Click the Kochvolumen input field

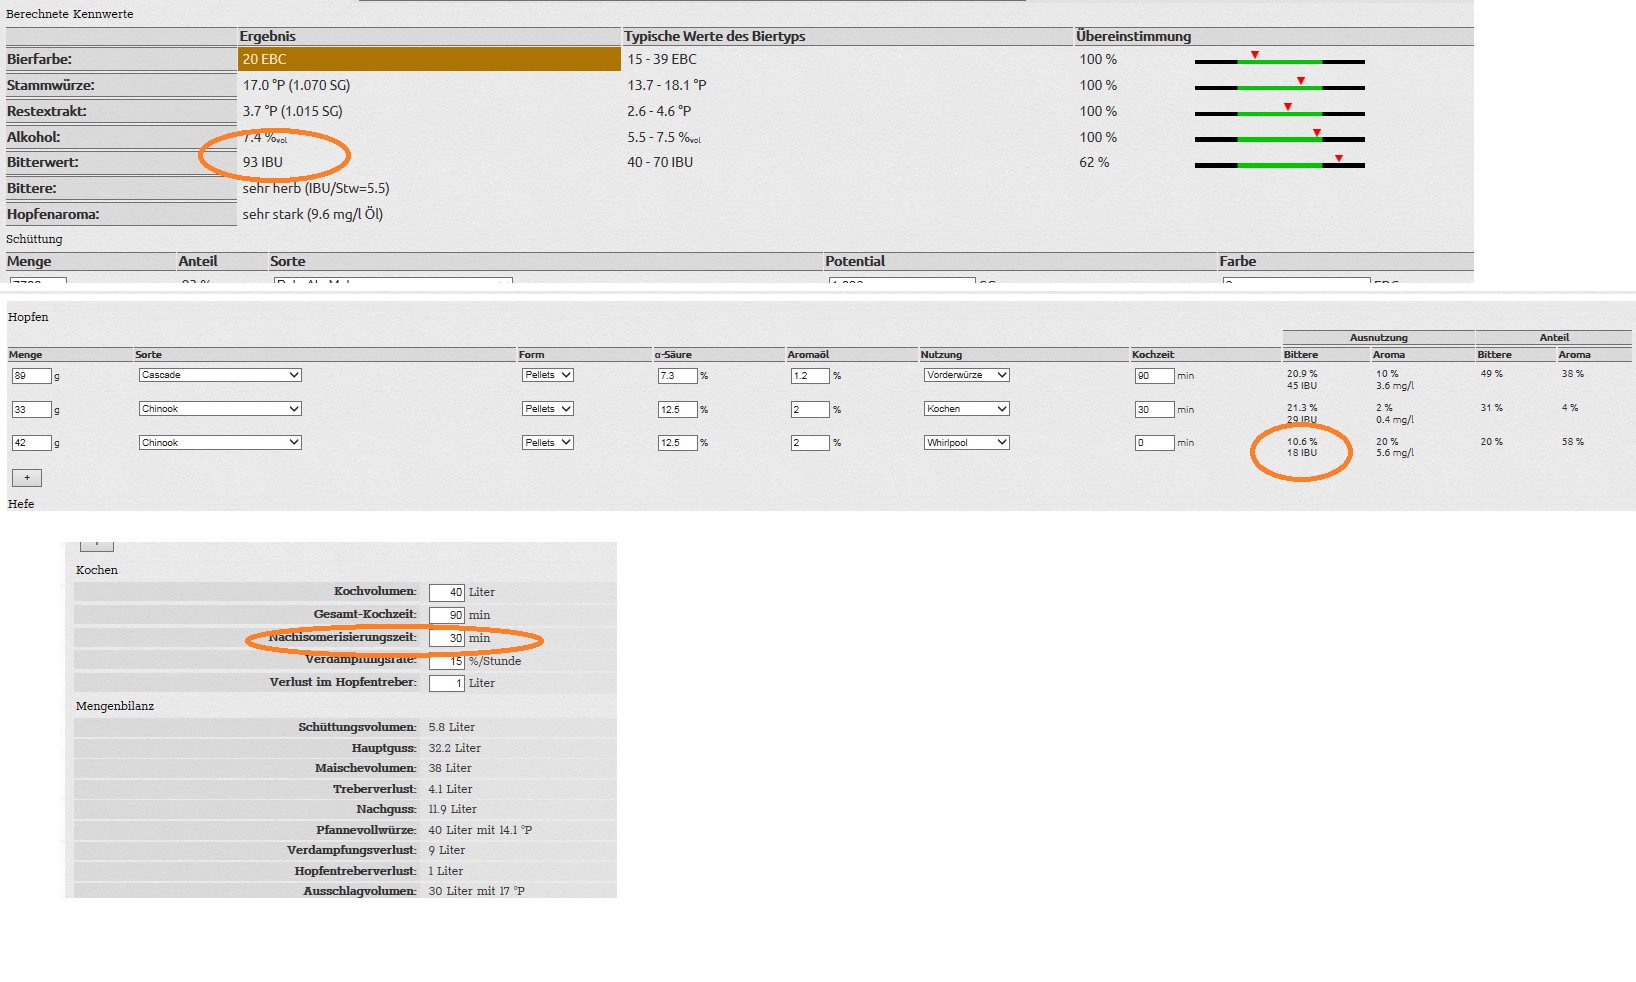pos(447,592)
